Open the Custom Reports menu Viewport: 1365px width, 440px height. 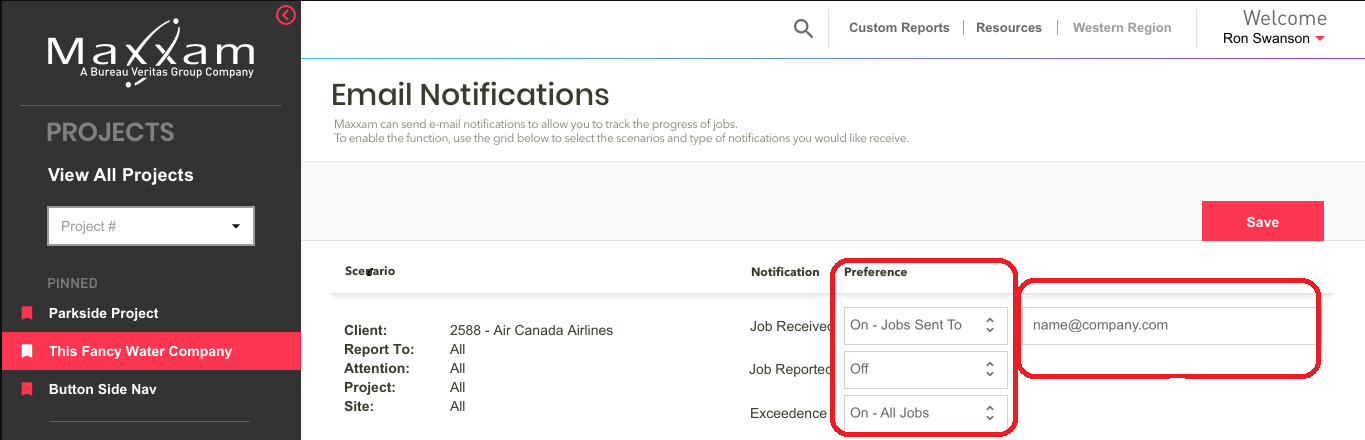(x=899, y=28)
